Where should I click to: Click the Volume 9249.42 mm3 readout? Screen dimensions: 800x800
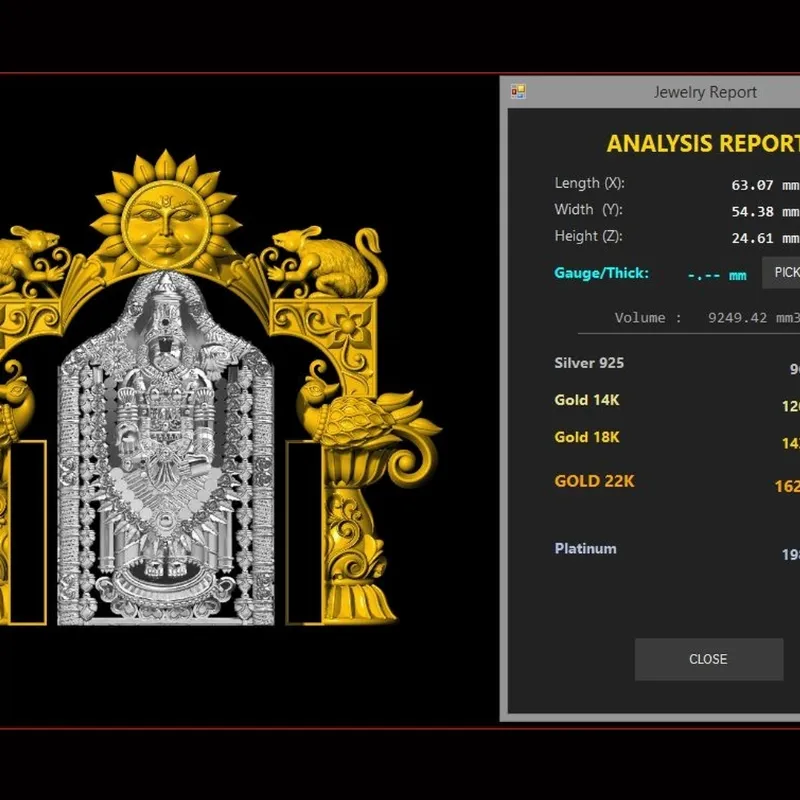707,318
